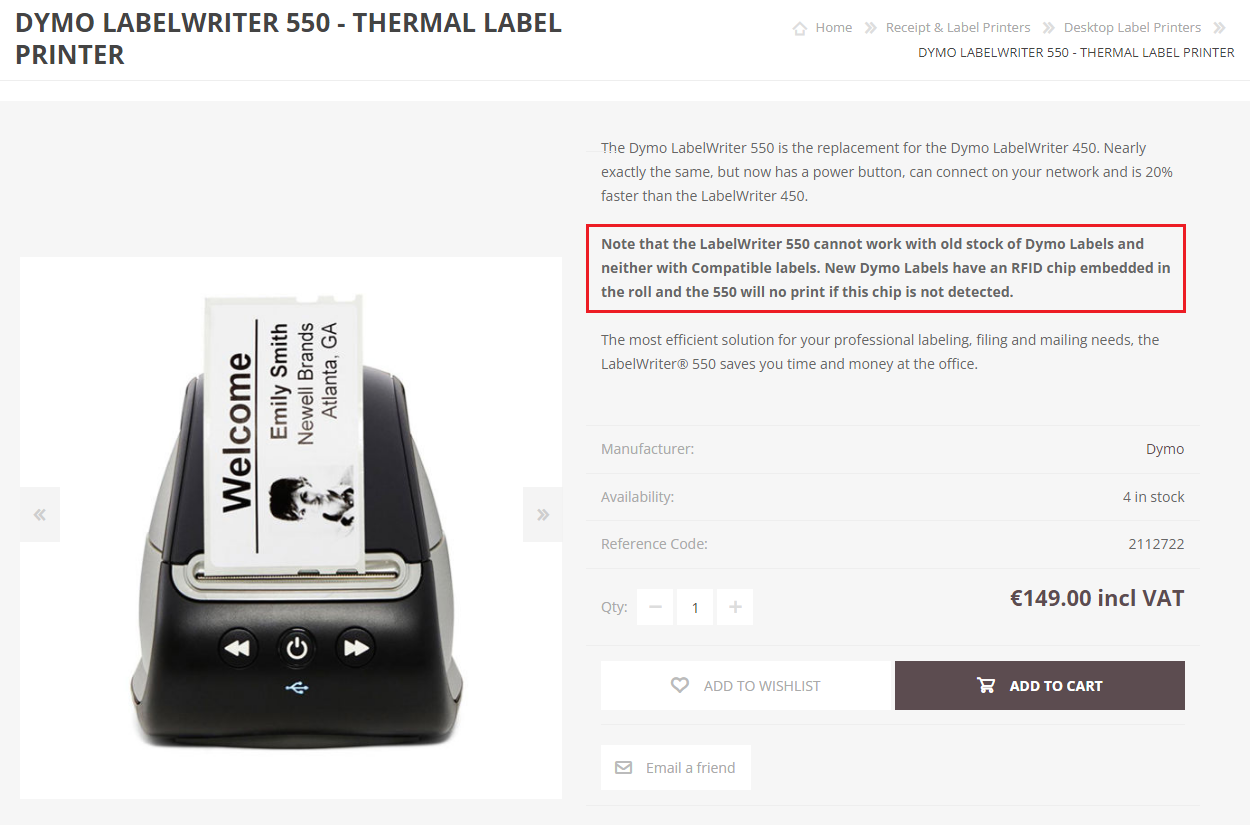Decrease quantity with the minus button
1250x825 pixels.
click(655, 607)
